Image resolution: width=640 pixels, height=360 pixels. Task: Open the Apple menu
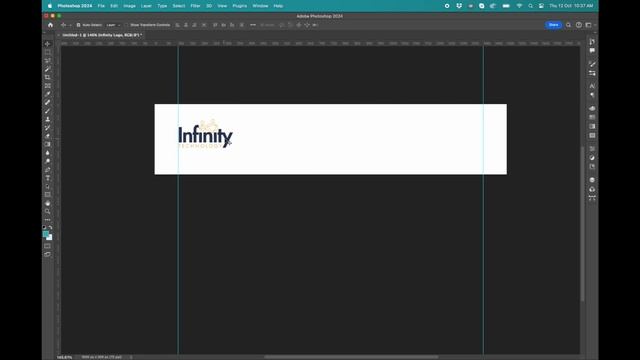(x=50, y=6)
